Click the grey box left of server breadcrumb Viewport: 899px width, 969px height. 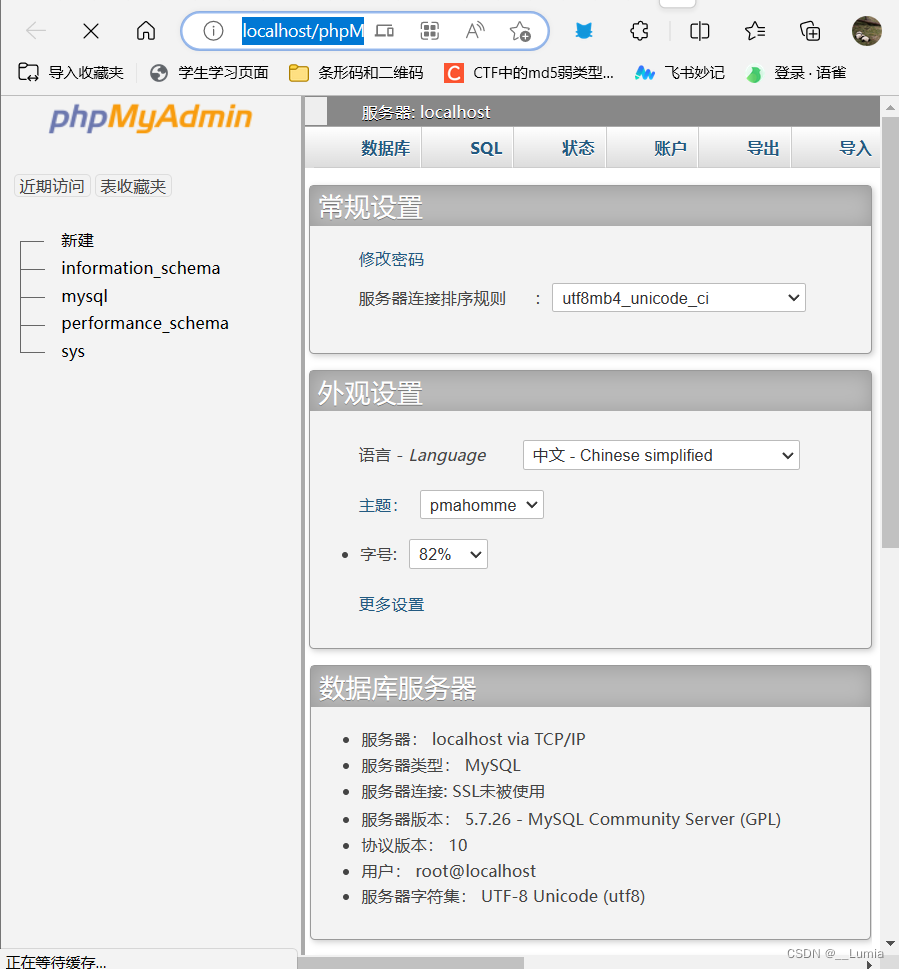[316, 112]
